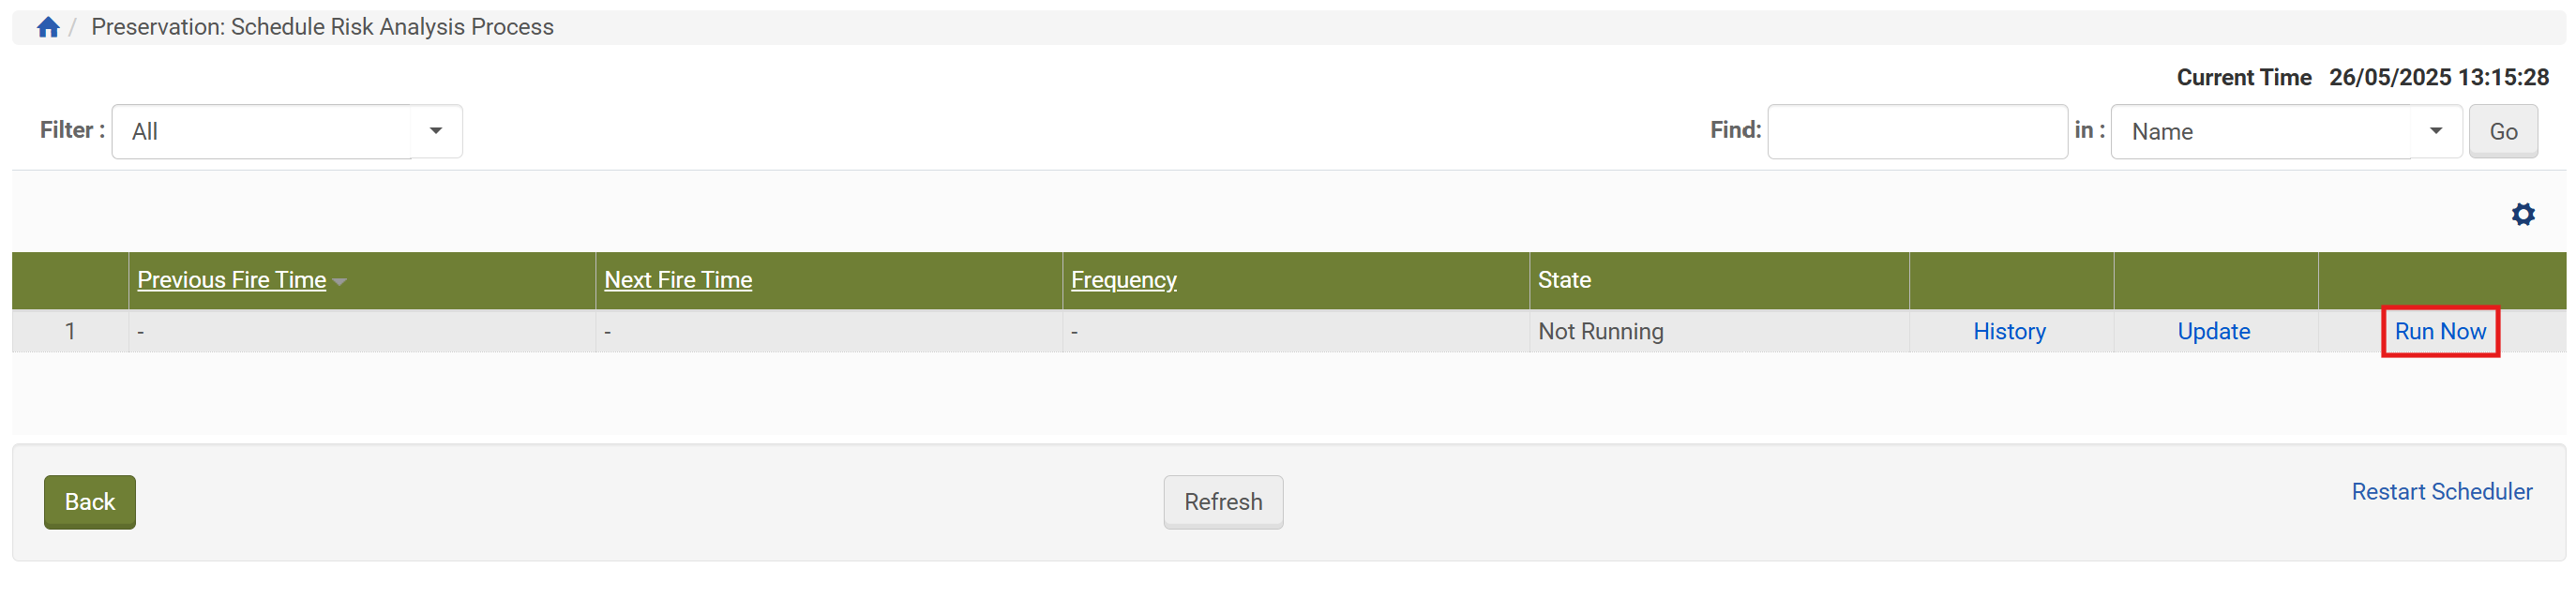
Task: Sort by Previous Fire Time column
Action: [231, 280]
